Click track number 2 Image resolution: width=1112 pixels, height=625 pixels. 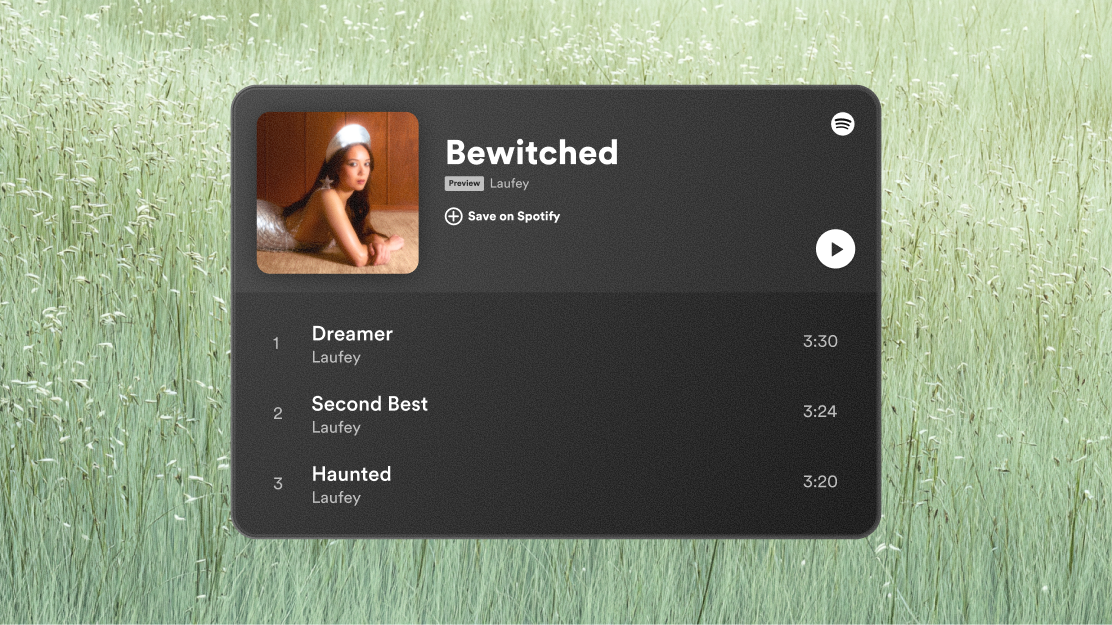pos(277,414)
